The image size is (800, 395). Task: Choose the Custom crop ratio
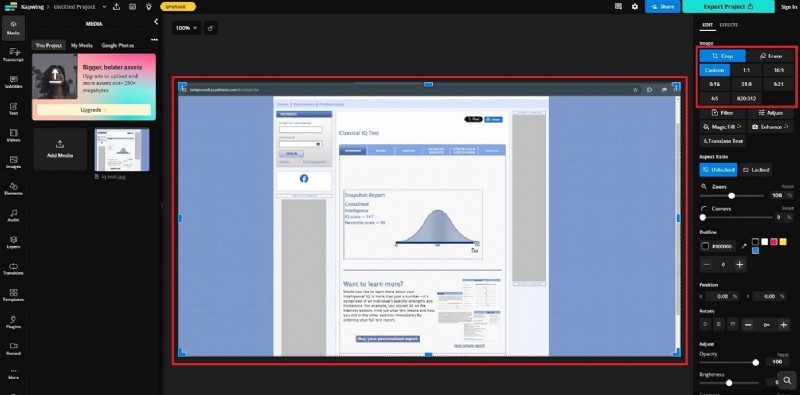[x=715, y=70]
